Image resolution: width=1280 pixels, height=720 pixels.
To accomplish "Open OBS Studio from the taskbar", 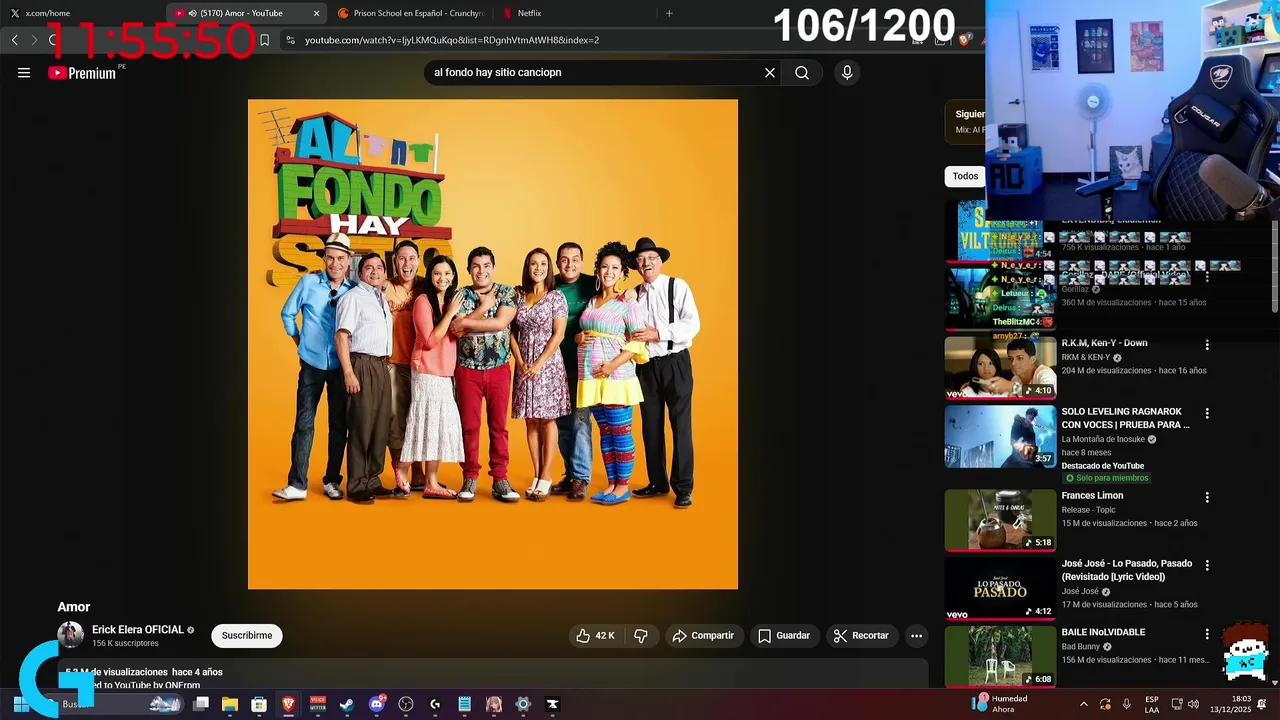I will coord(406,704).
